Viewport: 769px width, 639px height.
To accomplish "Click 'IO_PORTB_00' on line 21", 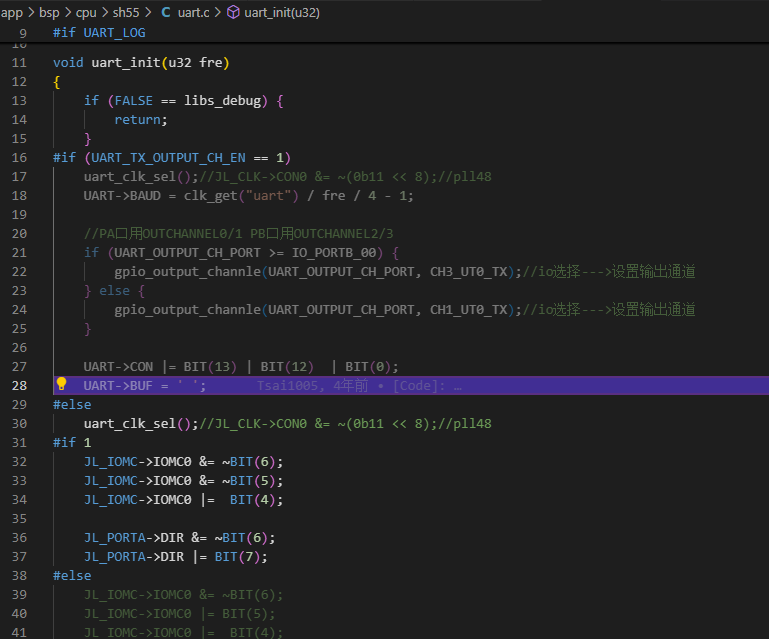I will point(334,253).
